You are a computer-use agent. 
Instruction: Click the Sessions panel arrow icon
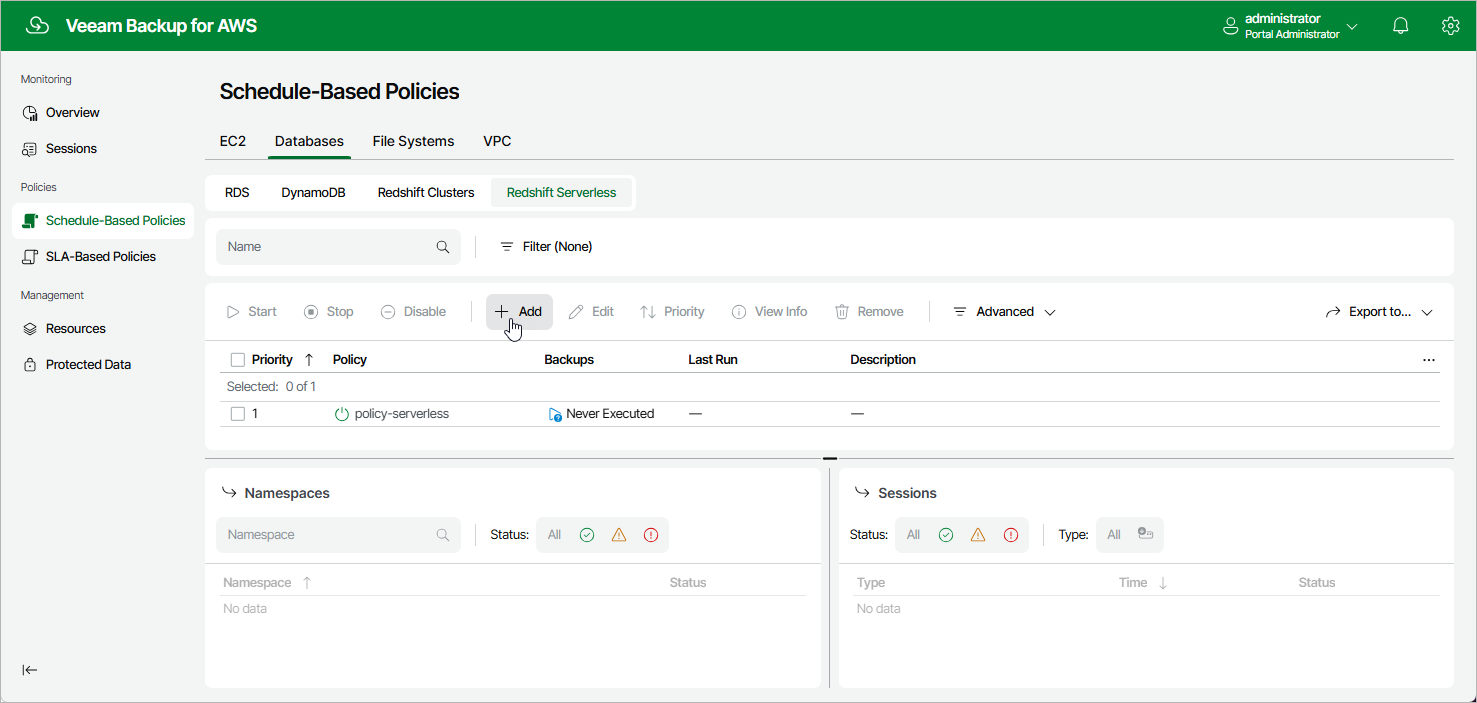coord(861,493)
